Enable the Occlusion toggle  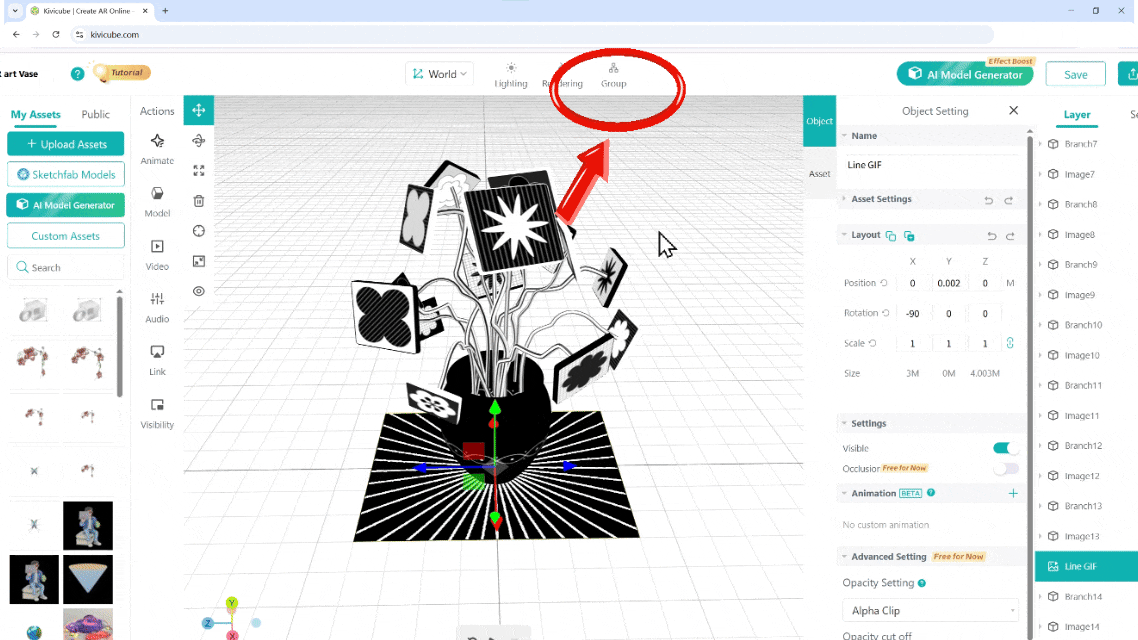(1005, 468)
